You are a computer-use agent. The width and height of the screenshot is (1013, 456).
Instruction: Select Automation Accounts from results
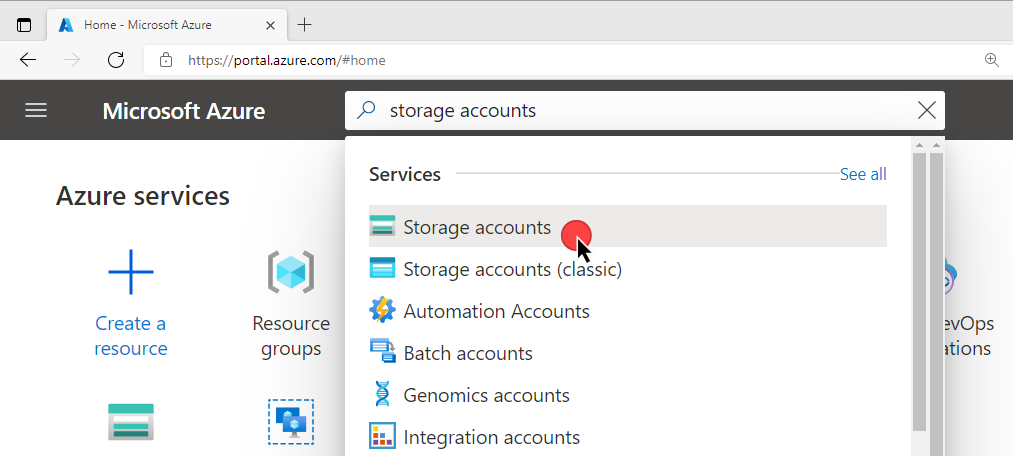point(496,311)
